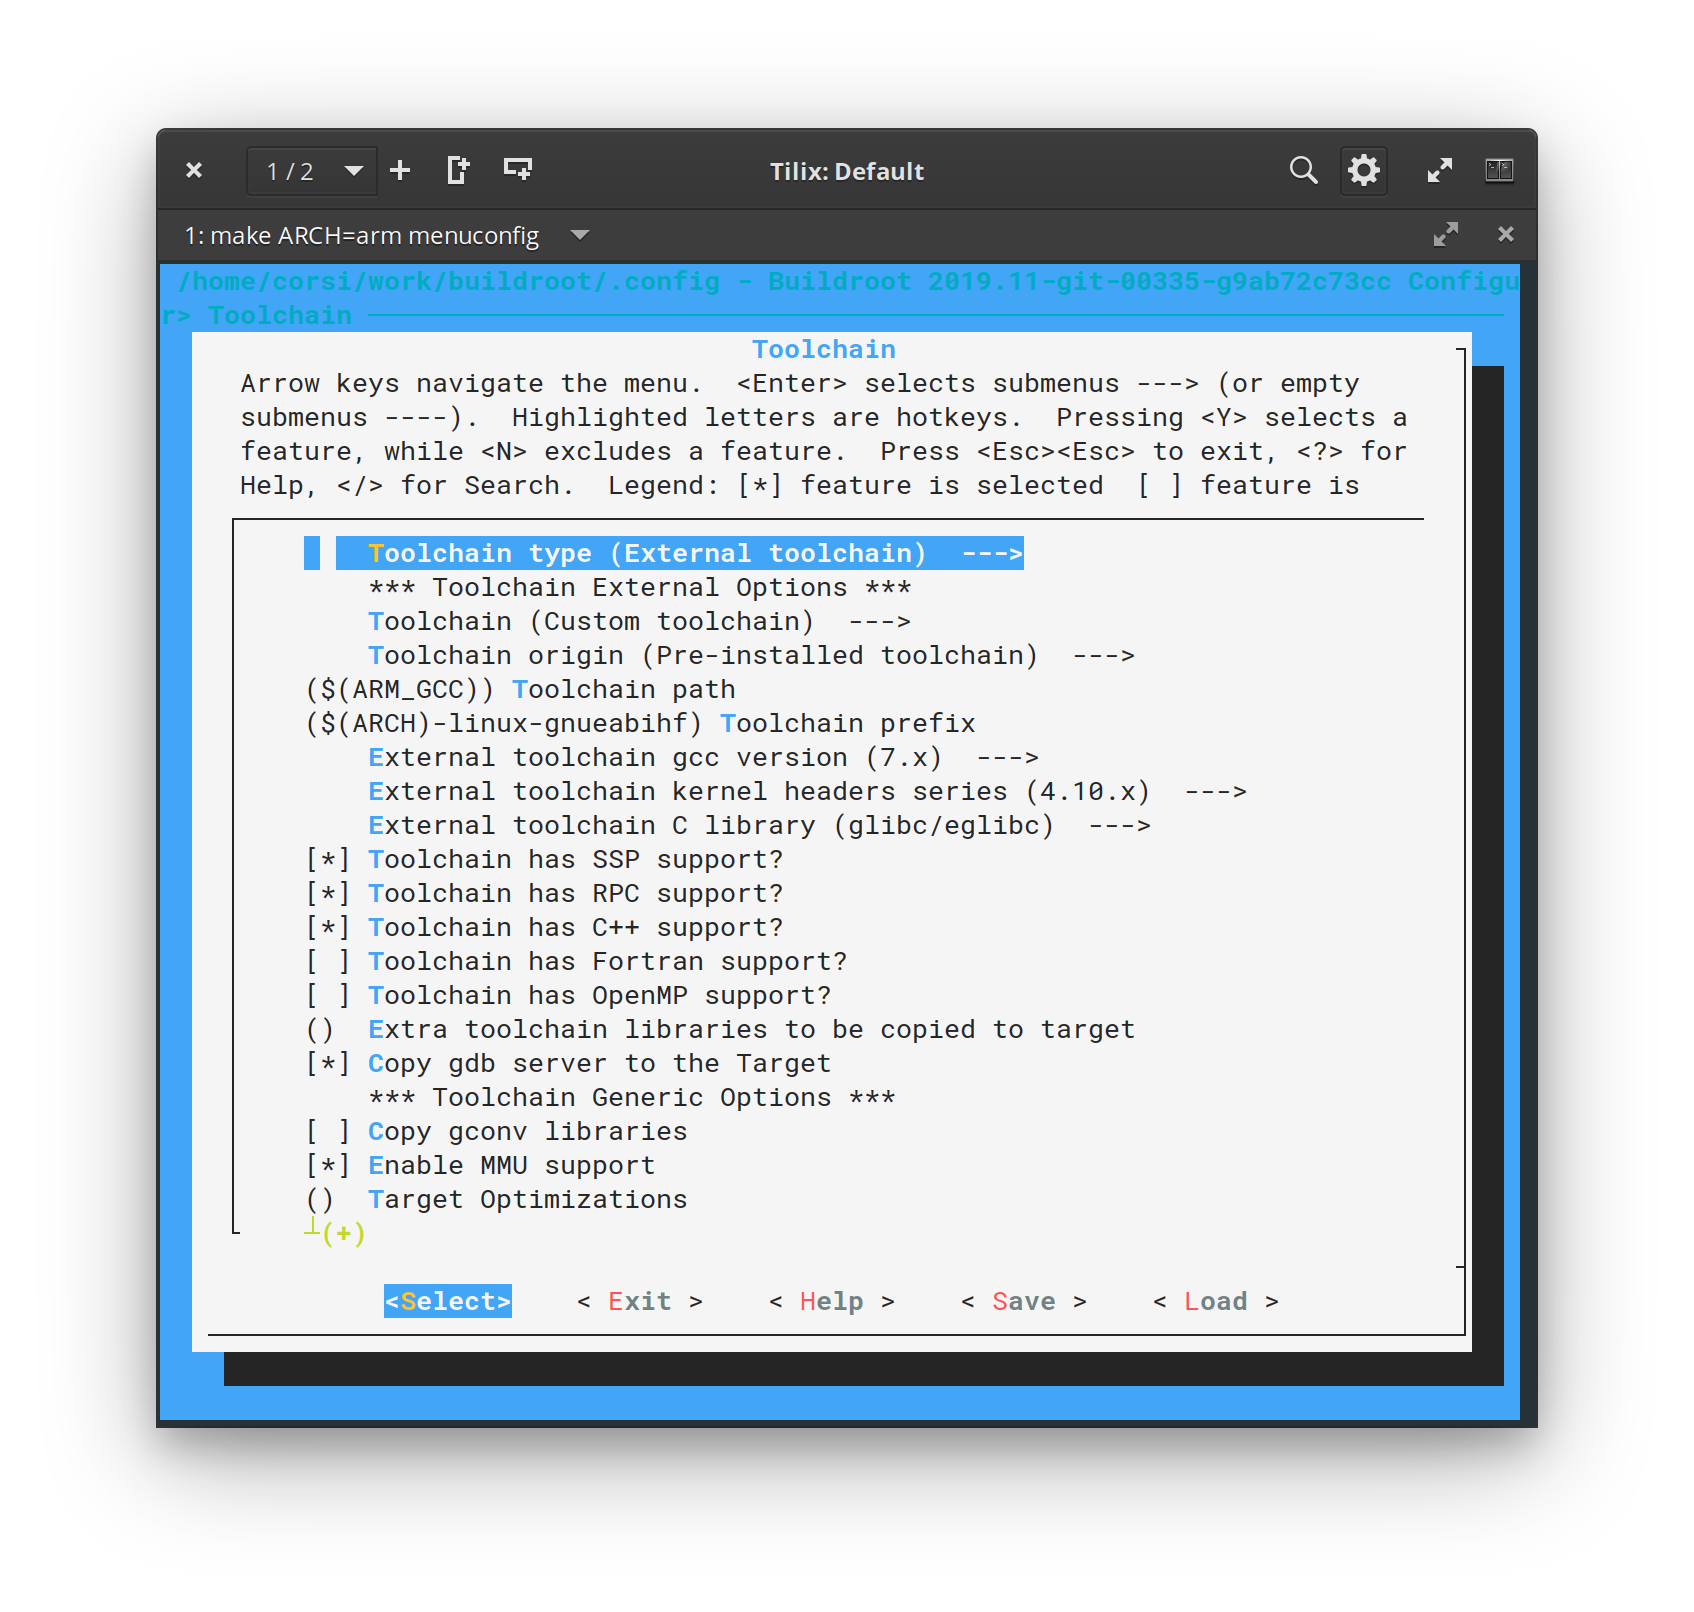Open Toolchain (Custom toolchain) submenu
The height and width of the screenshot is (1612, 1694).
pos(639,621)
